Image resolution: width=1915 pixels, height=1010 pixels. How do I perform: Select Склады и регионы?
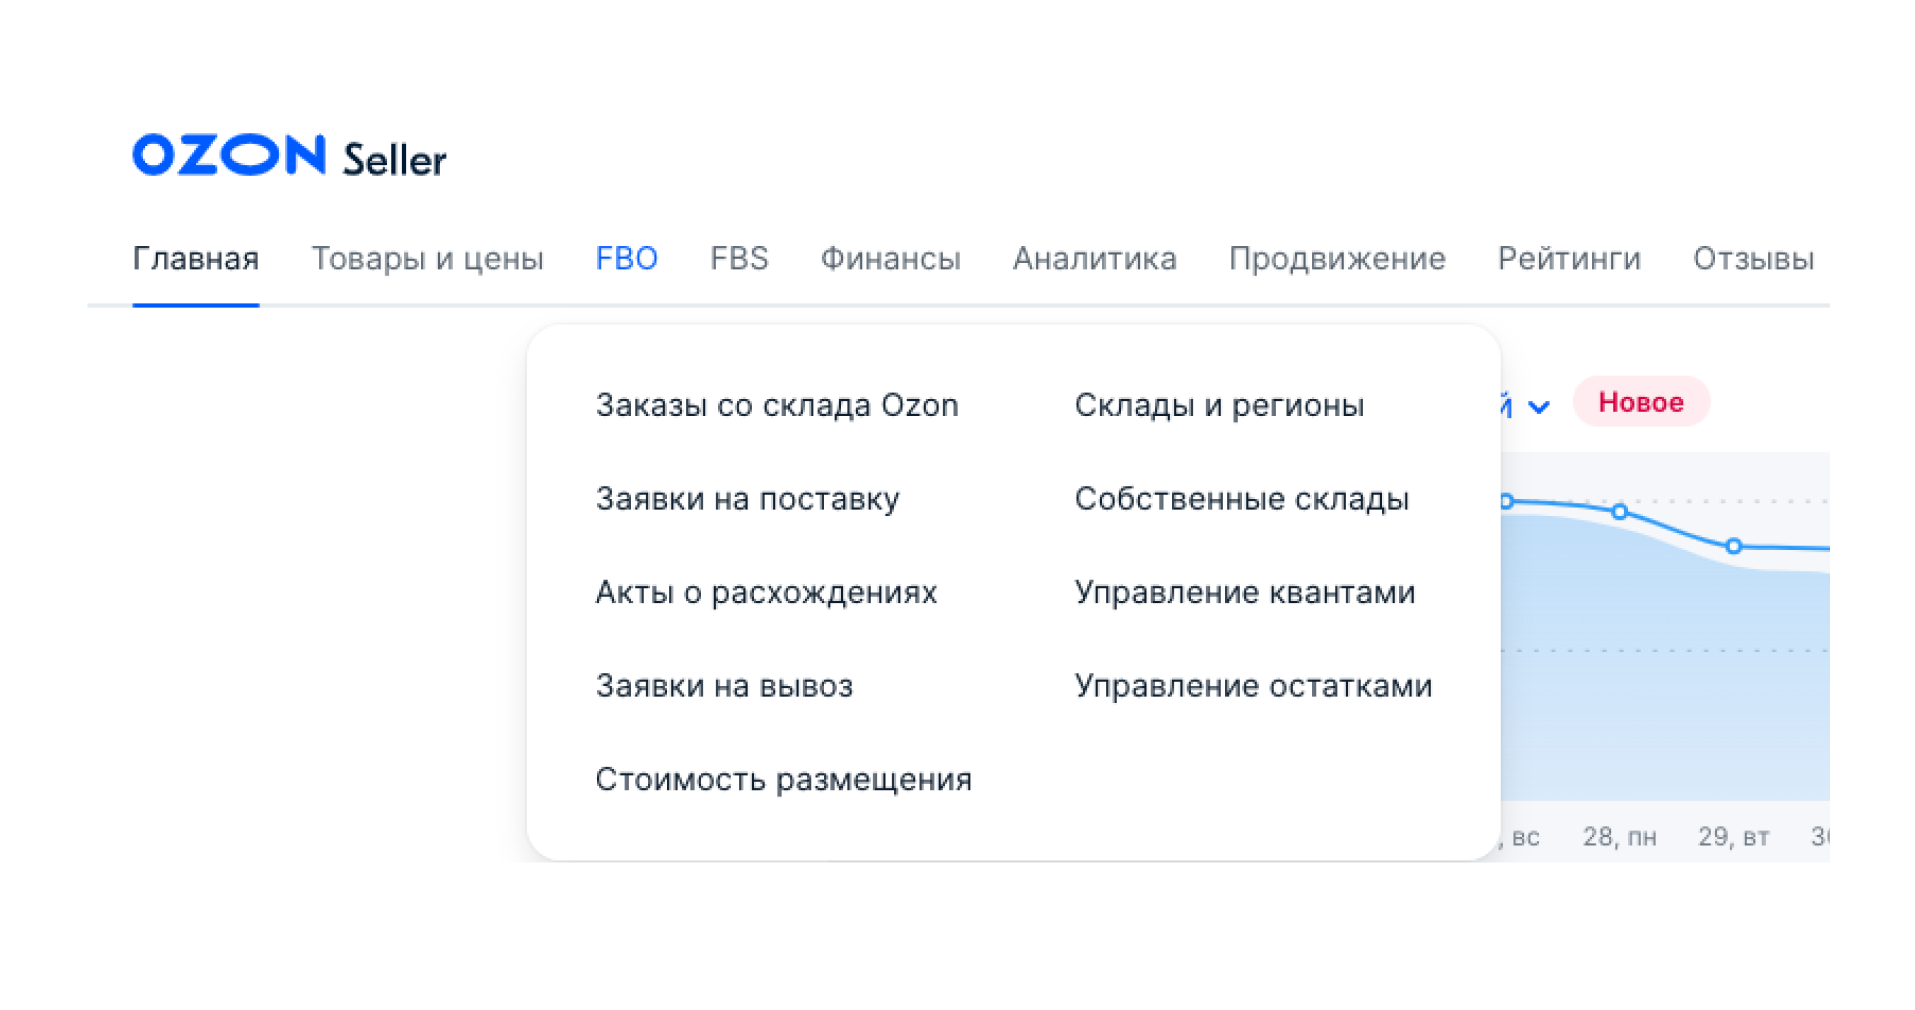click(x=1219, y=405)
